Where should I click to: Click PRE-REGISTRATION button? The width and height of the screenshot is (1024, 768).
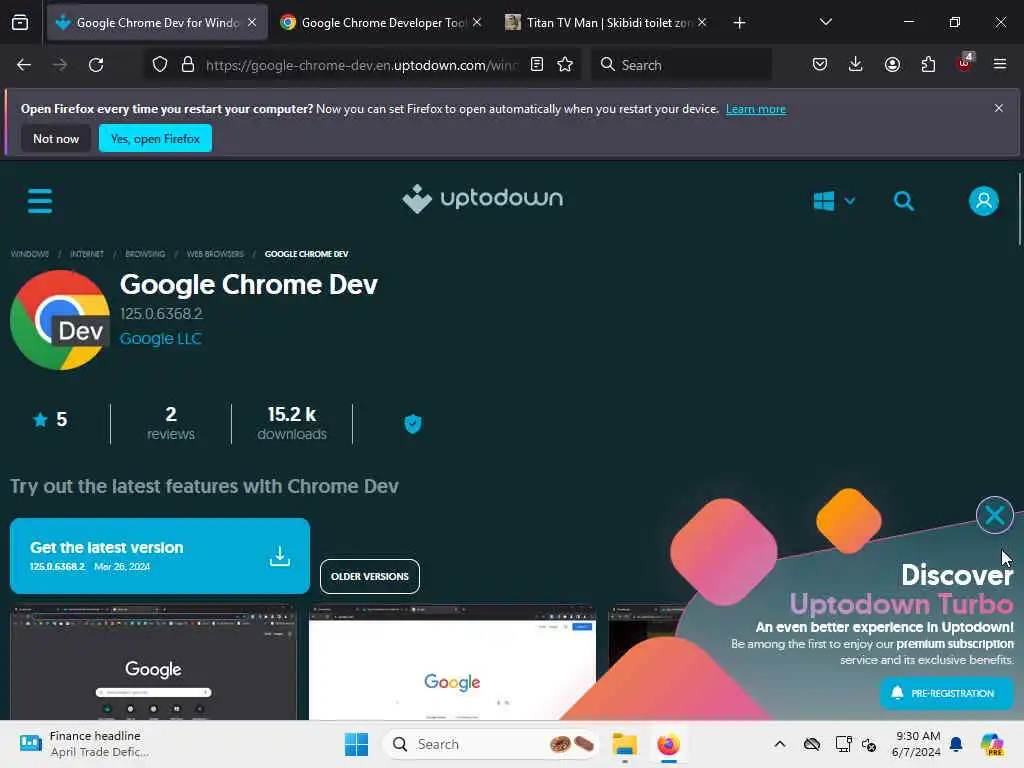pyautogui.click(x=946, y=694)
